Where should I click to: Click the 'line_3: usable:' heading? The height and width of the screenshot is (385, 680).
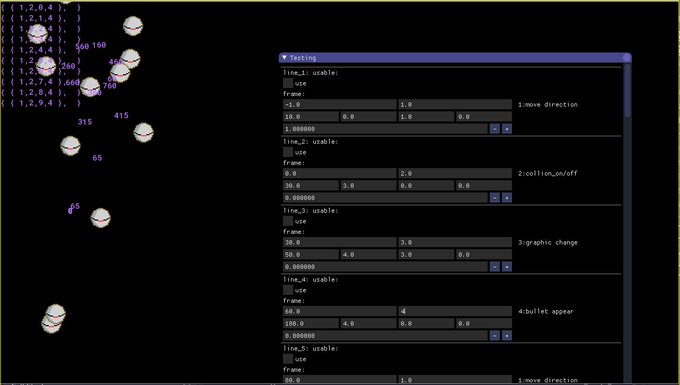[311, 211]
